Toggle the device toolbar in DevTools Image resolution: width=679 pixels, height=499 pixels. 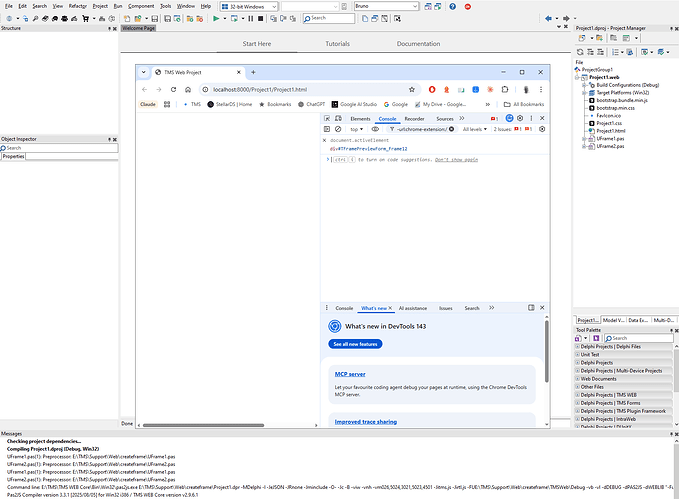pos(340,118)
